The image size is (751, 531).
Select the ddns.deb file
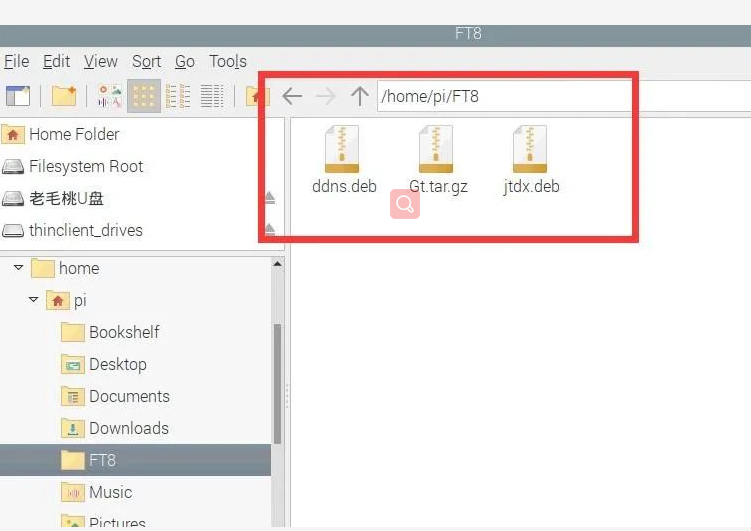tap(343, 160)
